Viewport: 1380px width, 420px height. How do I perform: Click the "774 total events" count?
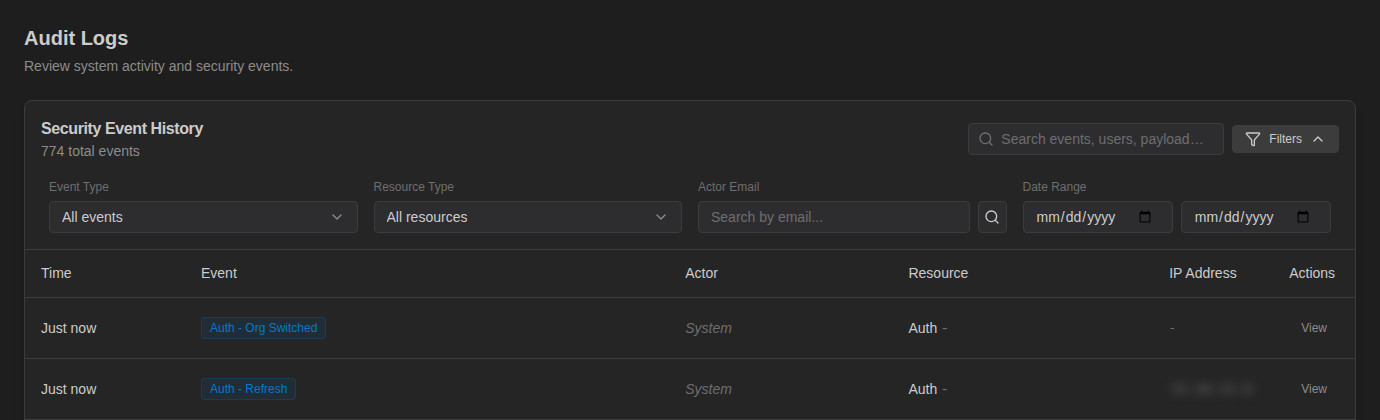coord(90,152)
